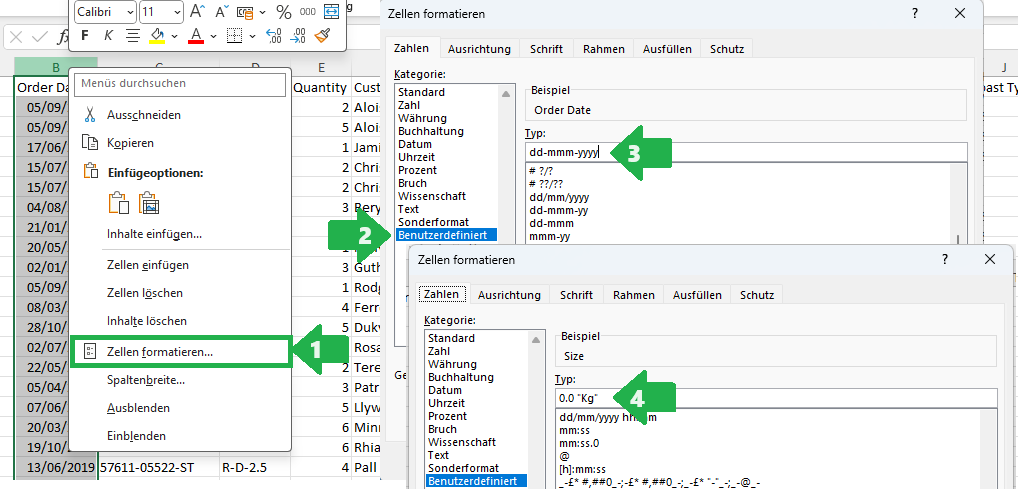Pick [h]:mm:ss format in front dialog
Screen dimensions: 1018x489
coord(582,469)
